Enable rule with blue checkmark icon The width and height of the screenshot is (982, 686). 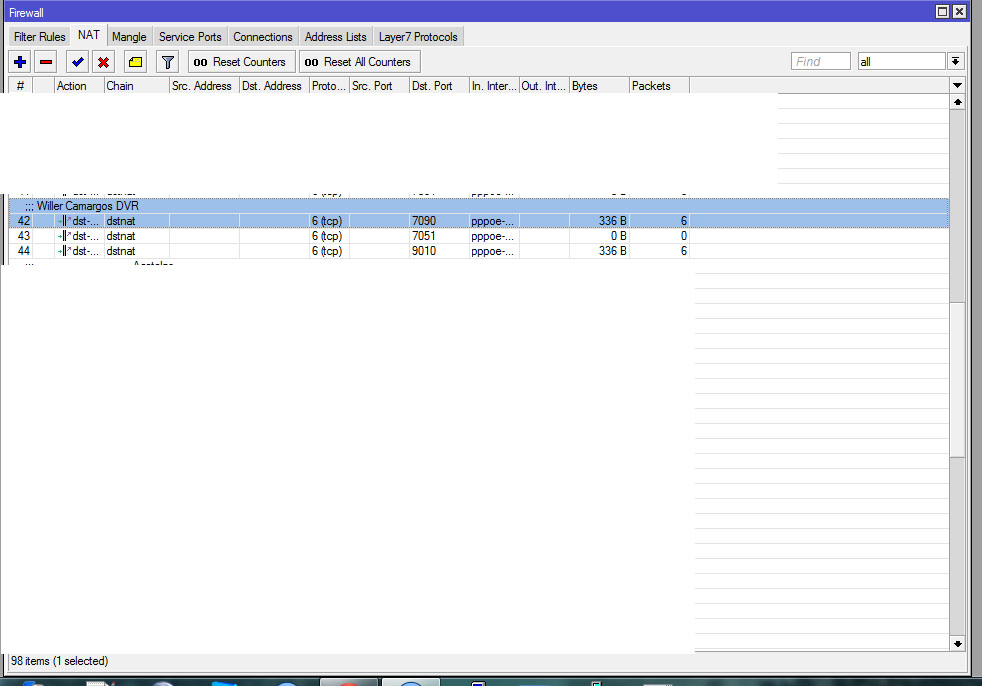tap(78, 62)
